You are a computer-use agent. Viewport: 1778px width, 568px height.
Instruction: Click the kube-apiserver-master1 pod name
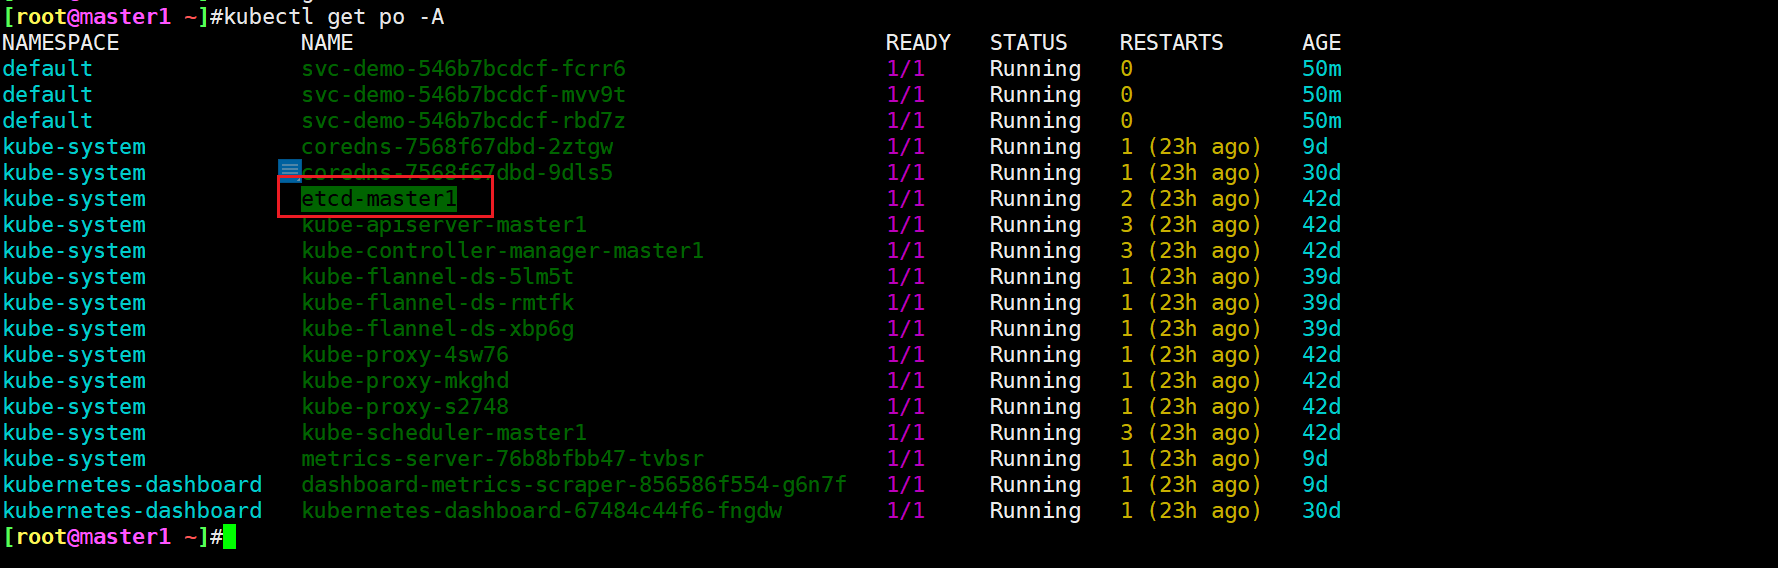[x=444, y=225]
